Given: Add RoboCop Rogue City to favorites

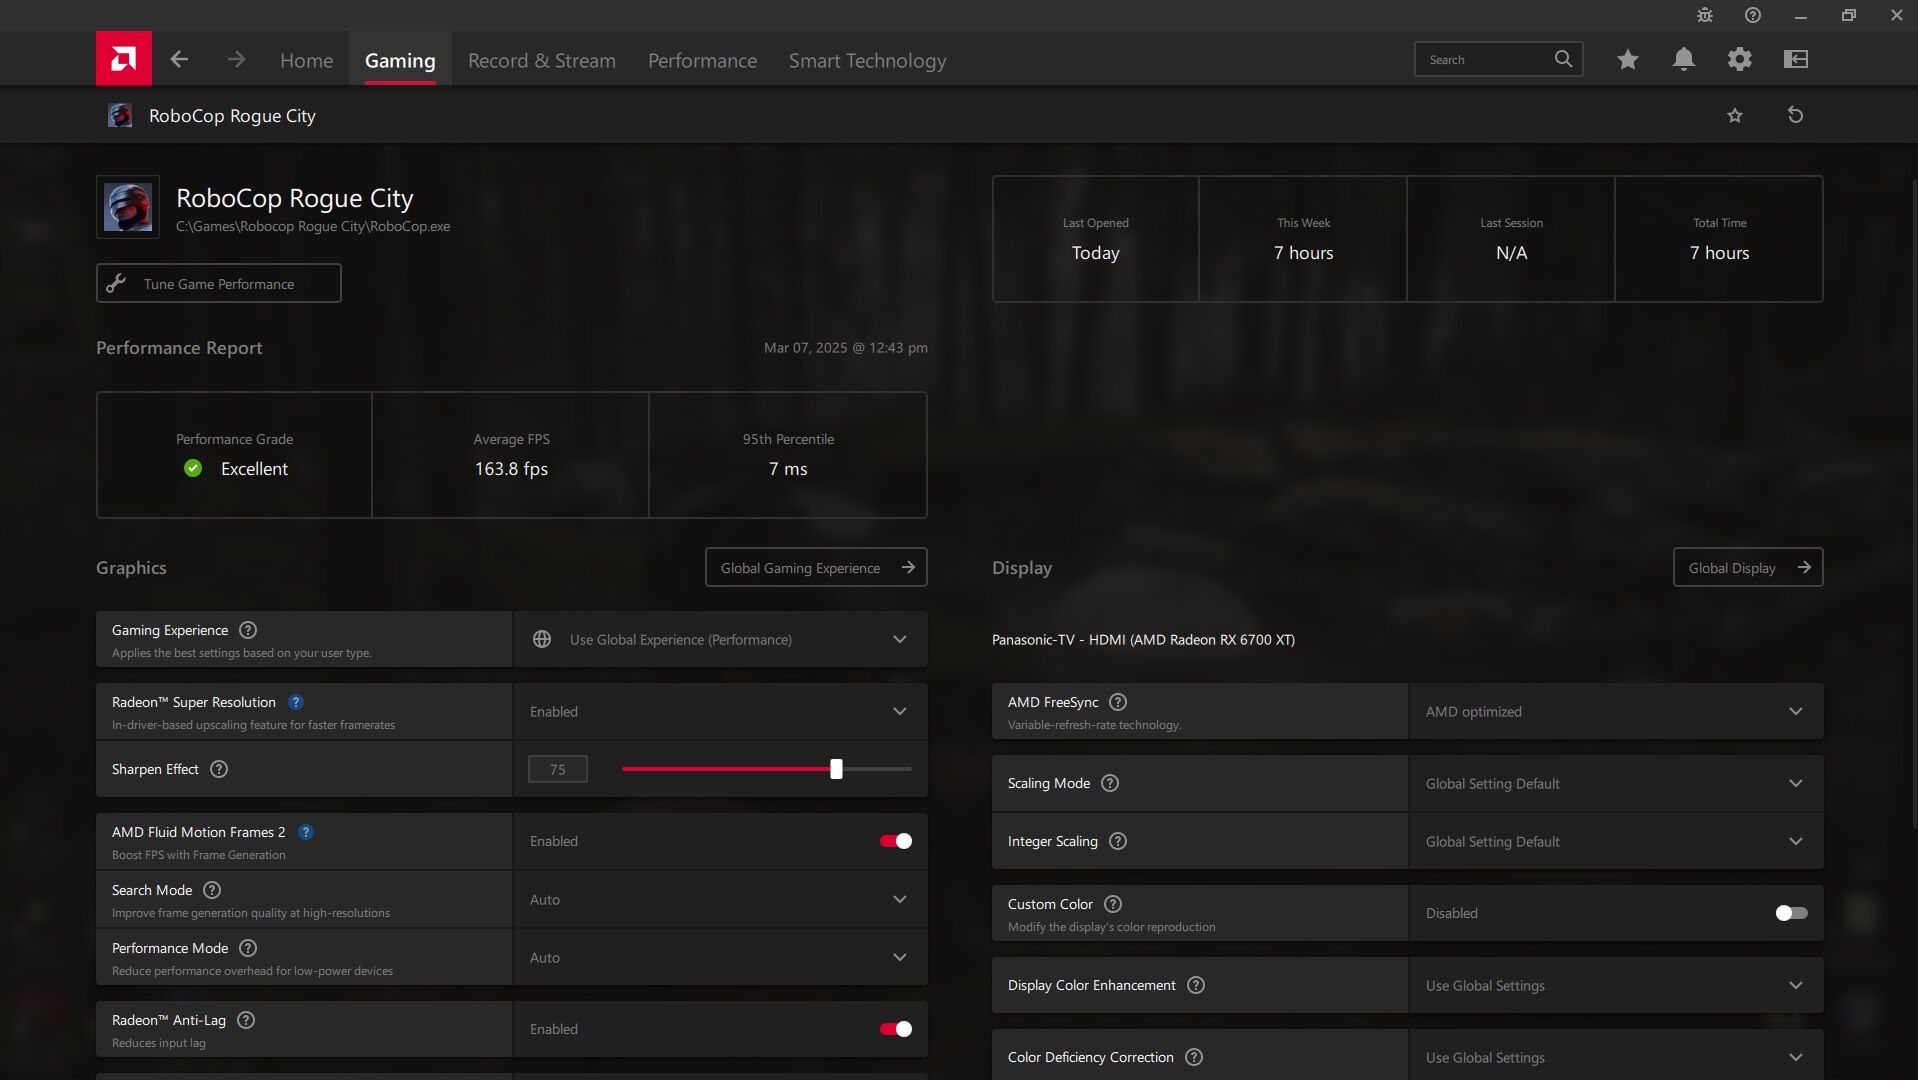Looking at the screenshot, I should point(1735,115).
